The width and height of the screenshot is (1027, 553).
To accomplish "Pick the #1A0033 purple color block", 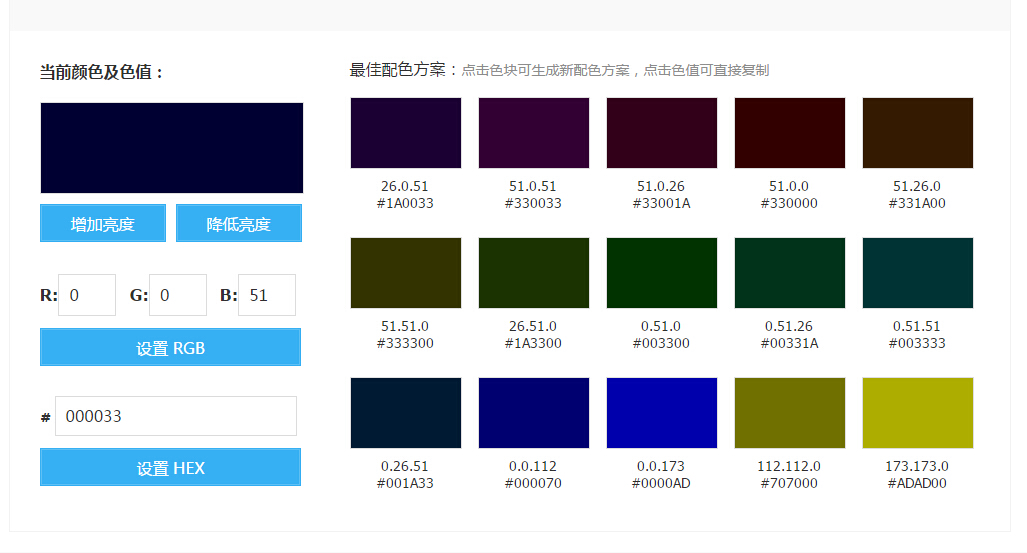I will tap(406, 133).
